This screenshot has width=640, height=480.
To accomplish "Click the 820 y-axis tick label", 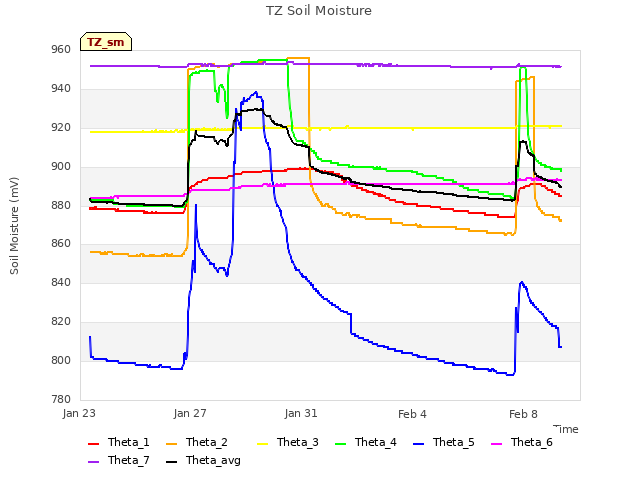I will click(x=61, y=322).
